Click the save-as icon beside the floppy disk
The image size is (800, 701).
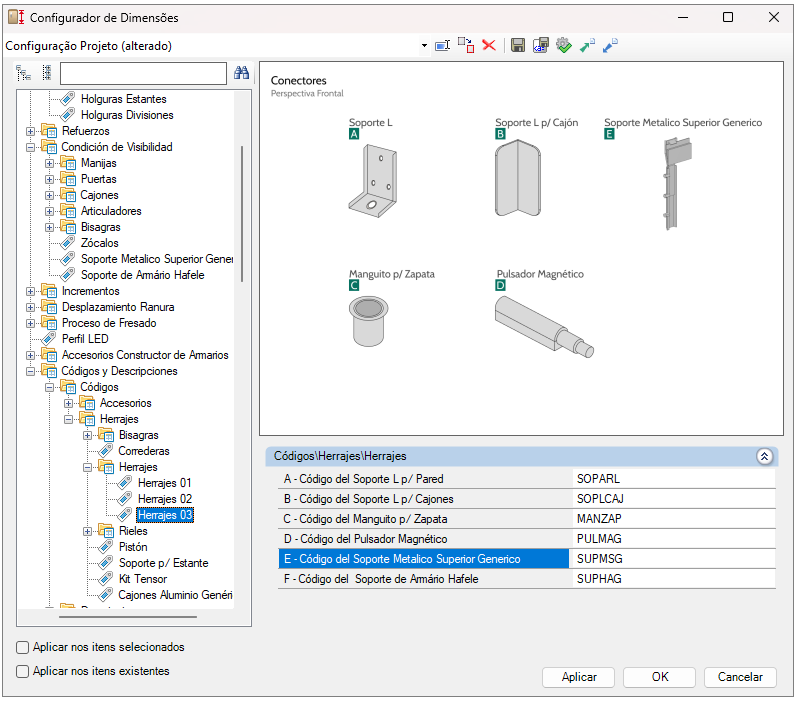click(x=541, y=45)
